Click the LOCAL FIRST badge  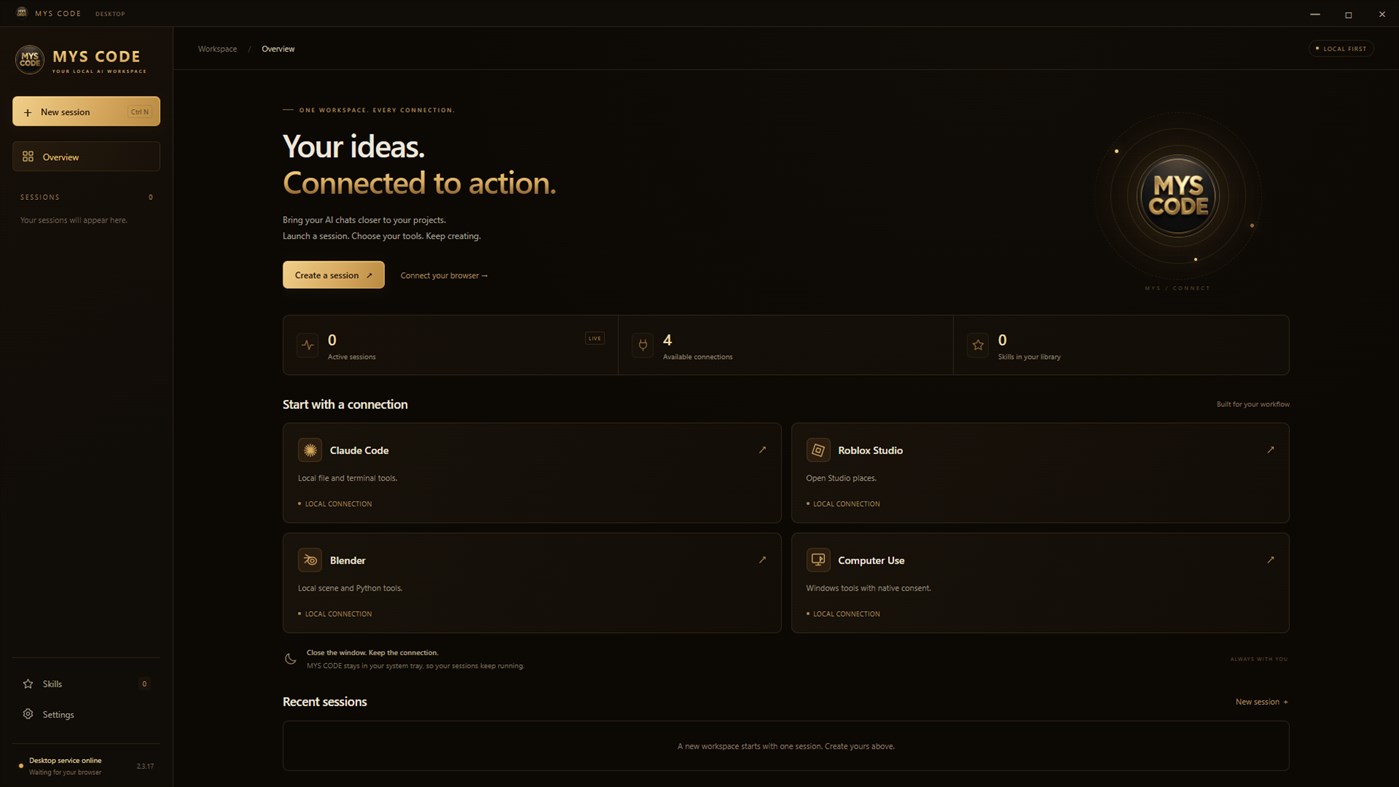1341,48
